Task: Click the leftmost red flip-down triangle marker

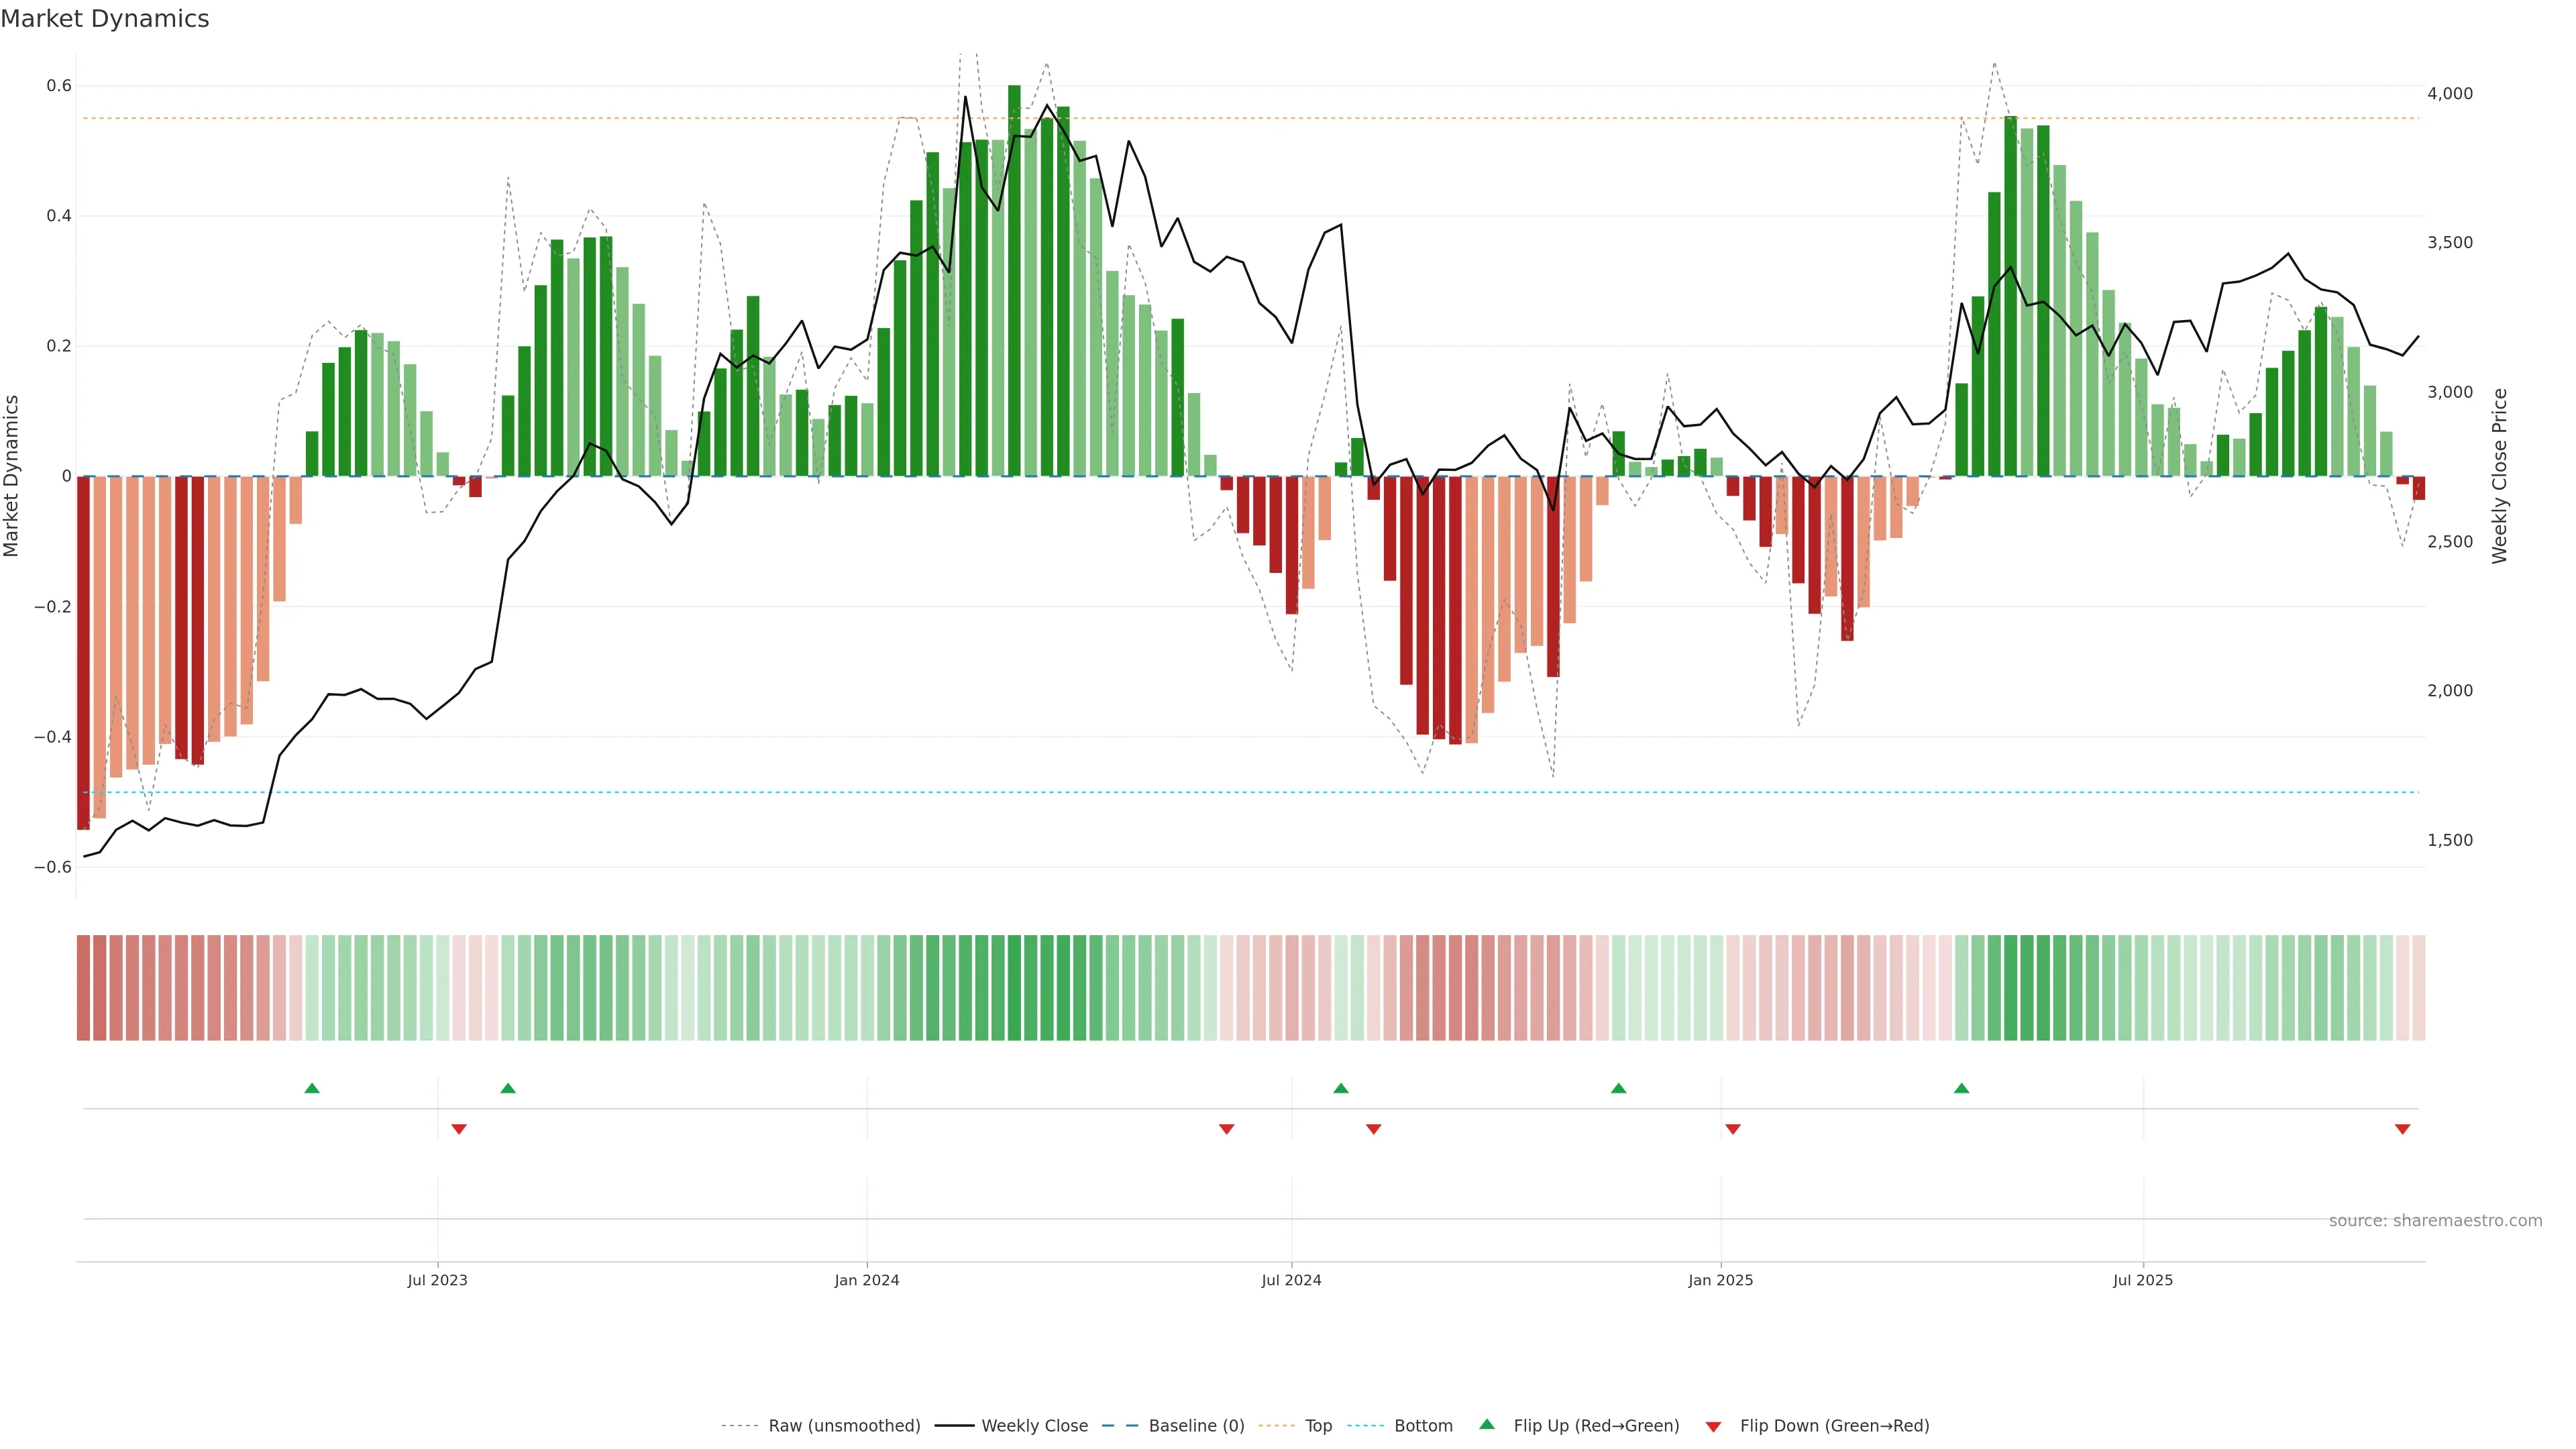Action: pos(459,1129)
